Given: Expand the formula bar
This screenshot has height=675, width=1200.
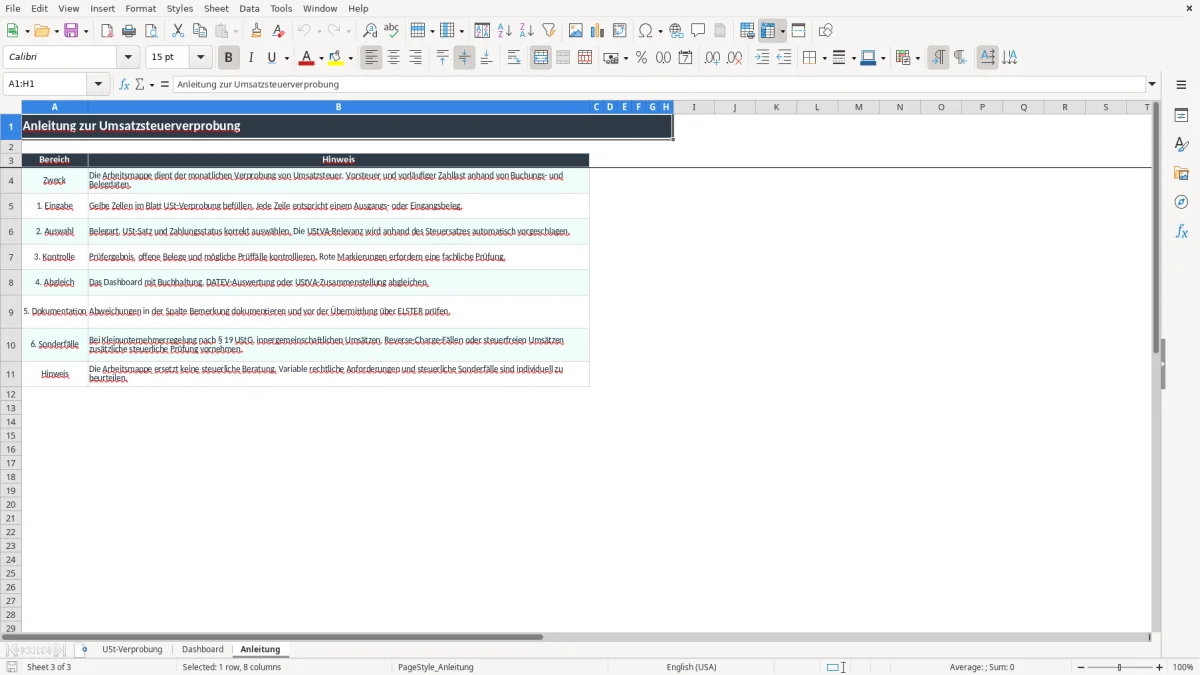Looking at the screenshot, I should [x=1152, y=84].
